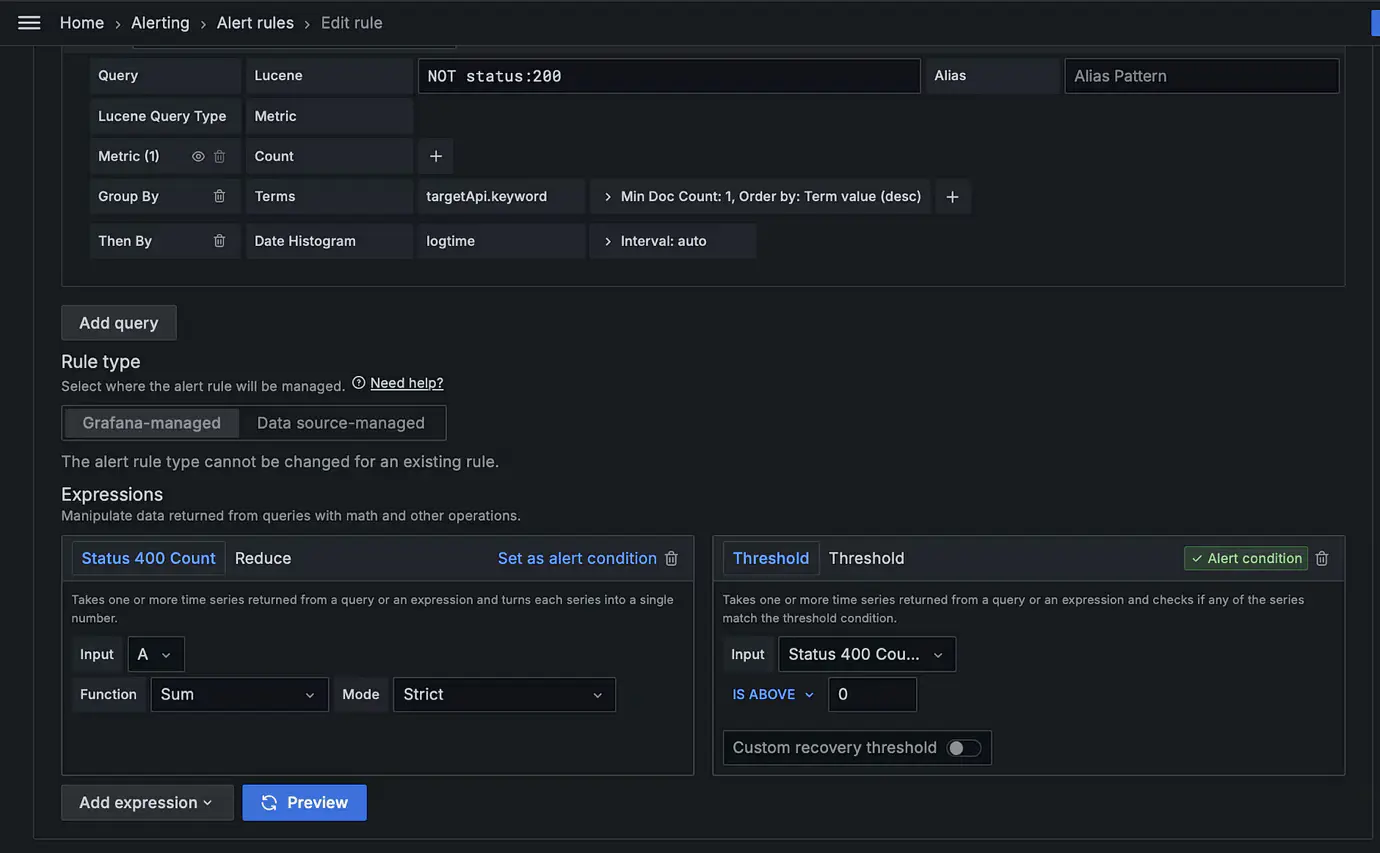Click the Expressions section heading
Image resolution: width=1380 pixels, height=853 pixels.
112,494
